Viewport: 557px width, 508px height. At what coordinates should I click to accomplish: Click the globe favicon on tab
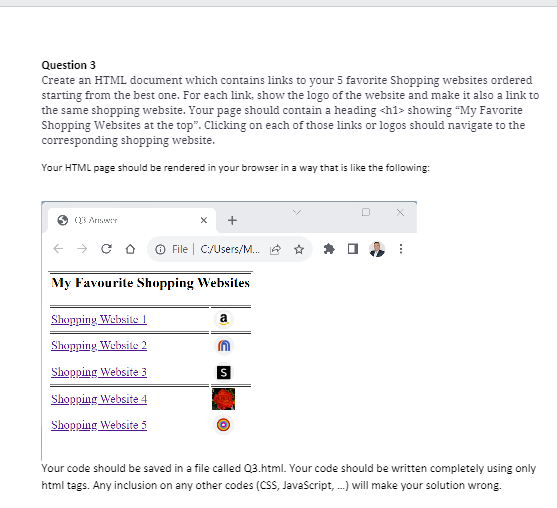(x=63, y=220)
